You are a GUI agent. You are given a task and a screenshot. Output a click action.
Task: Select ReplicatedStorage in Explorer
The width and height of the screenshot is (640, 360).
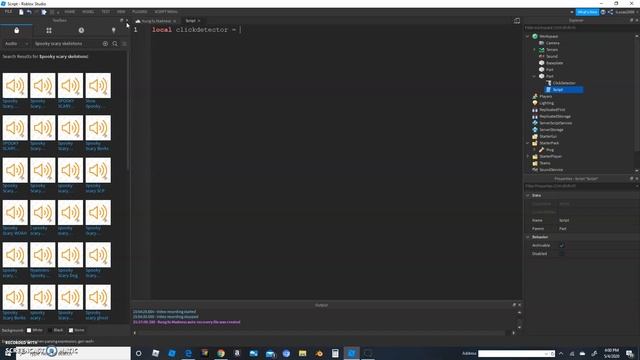pyautogui.click(x=554, y=116)
